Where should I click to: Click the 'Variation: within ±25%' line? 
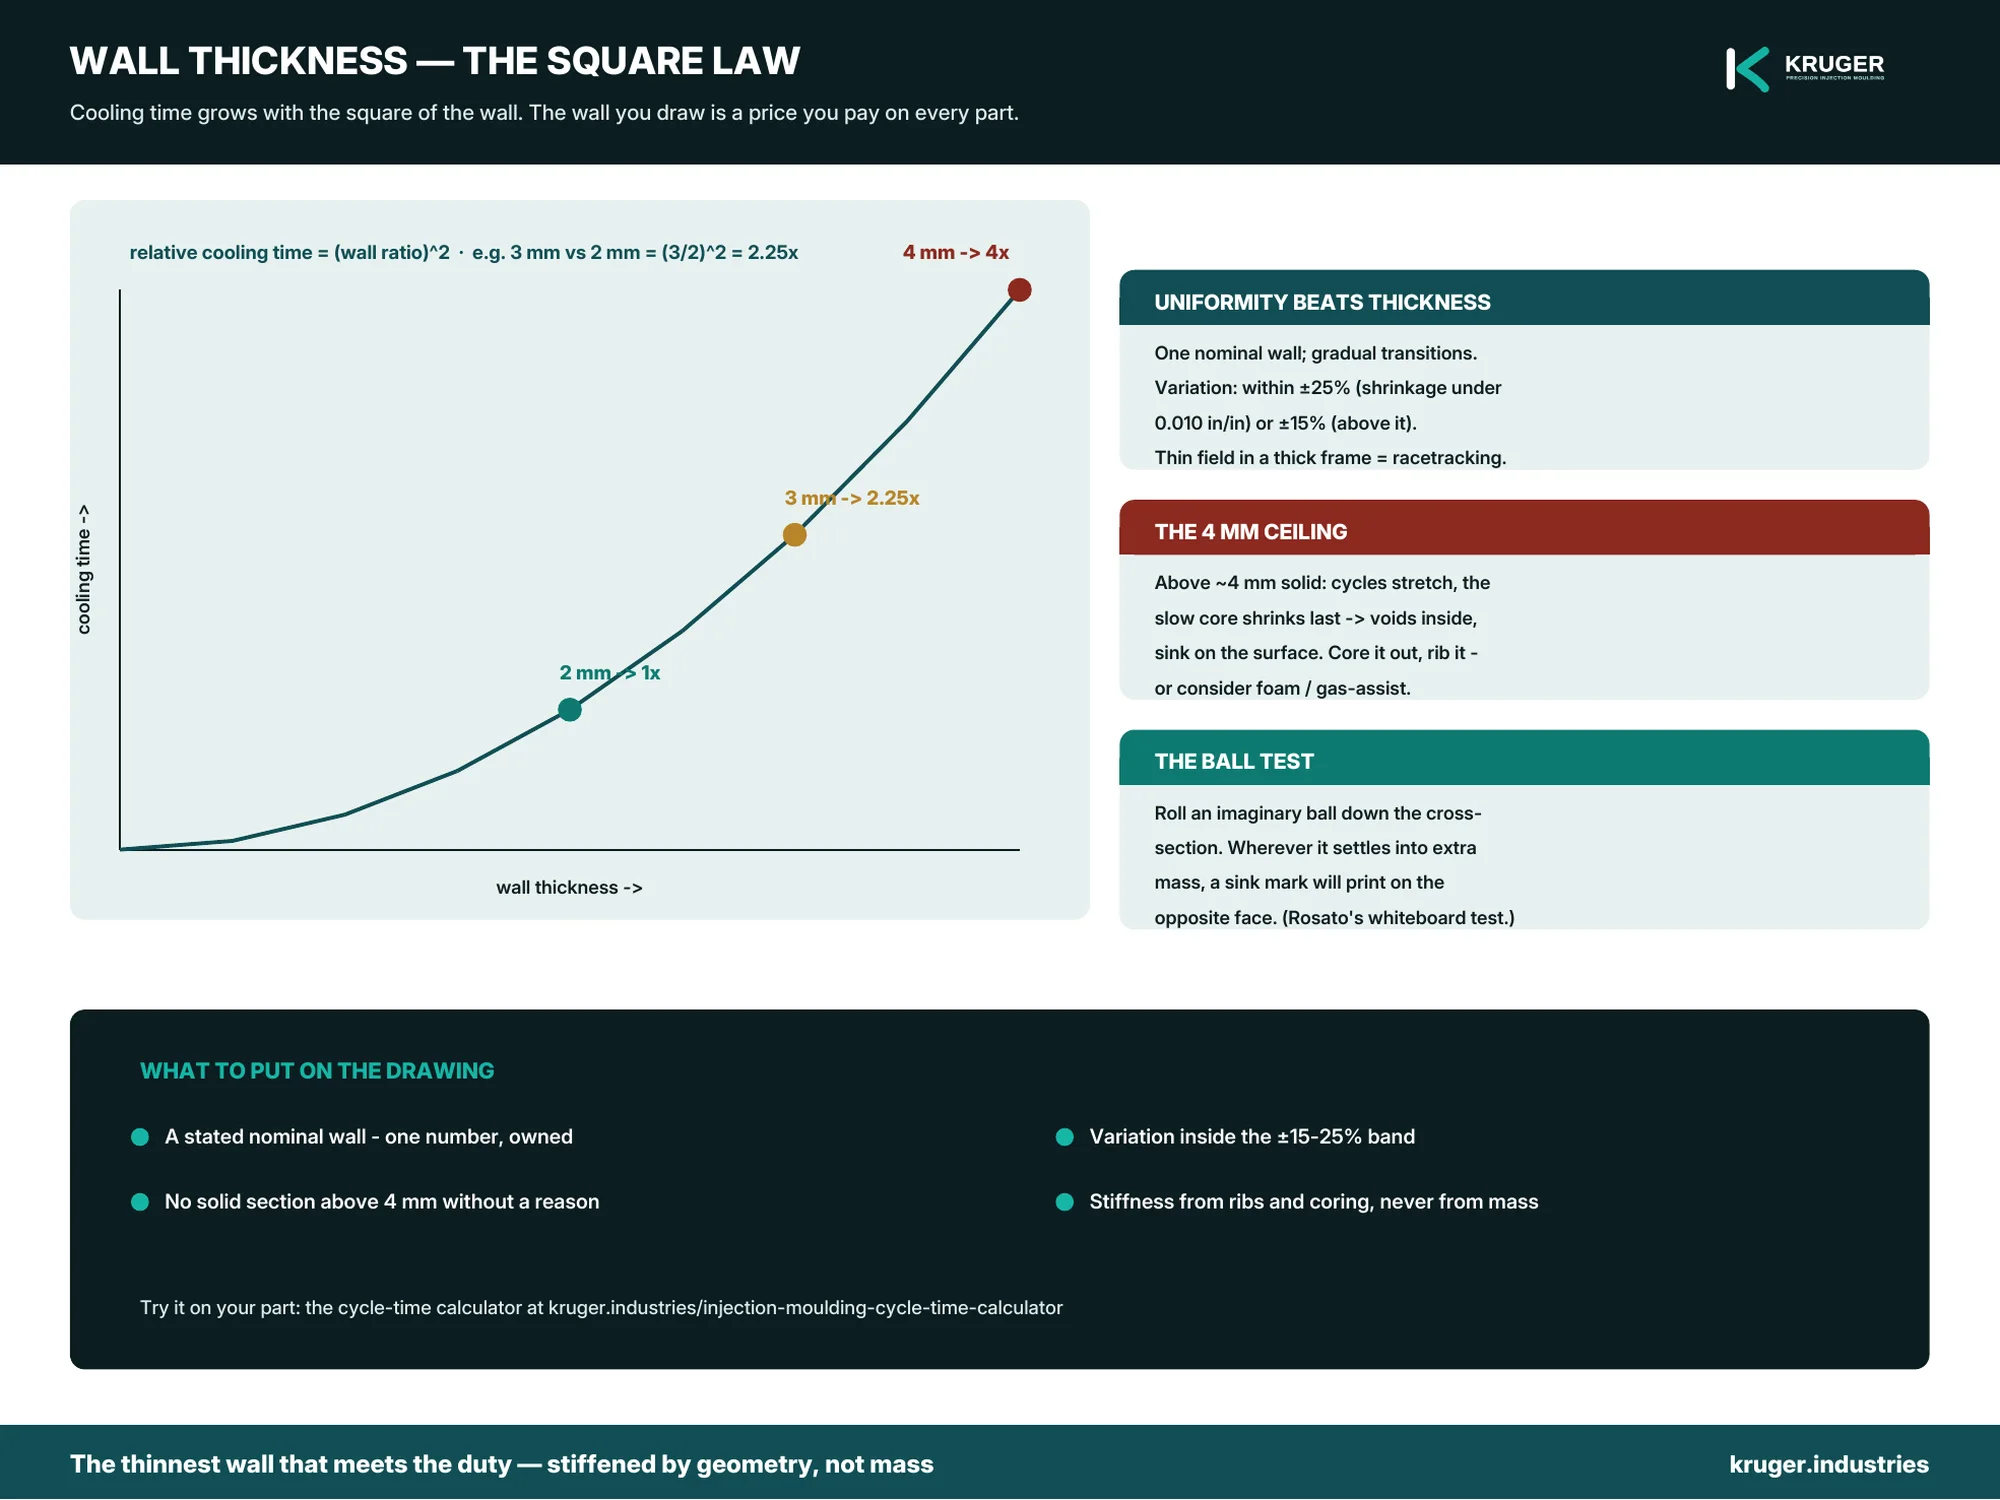click(1328, 388)
